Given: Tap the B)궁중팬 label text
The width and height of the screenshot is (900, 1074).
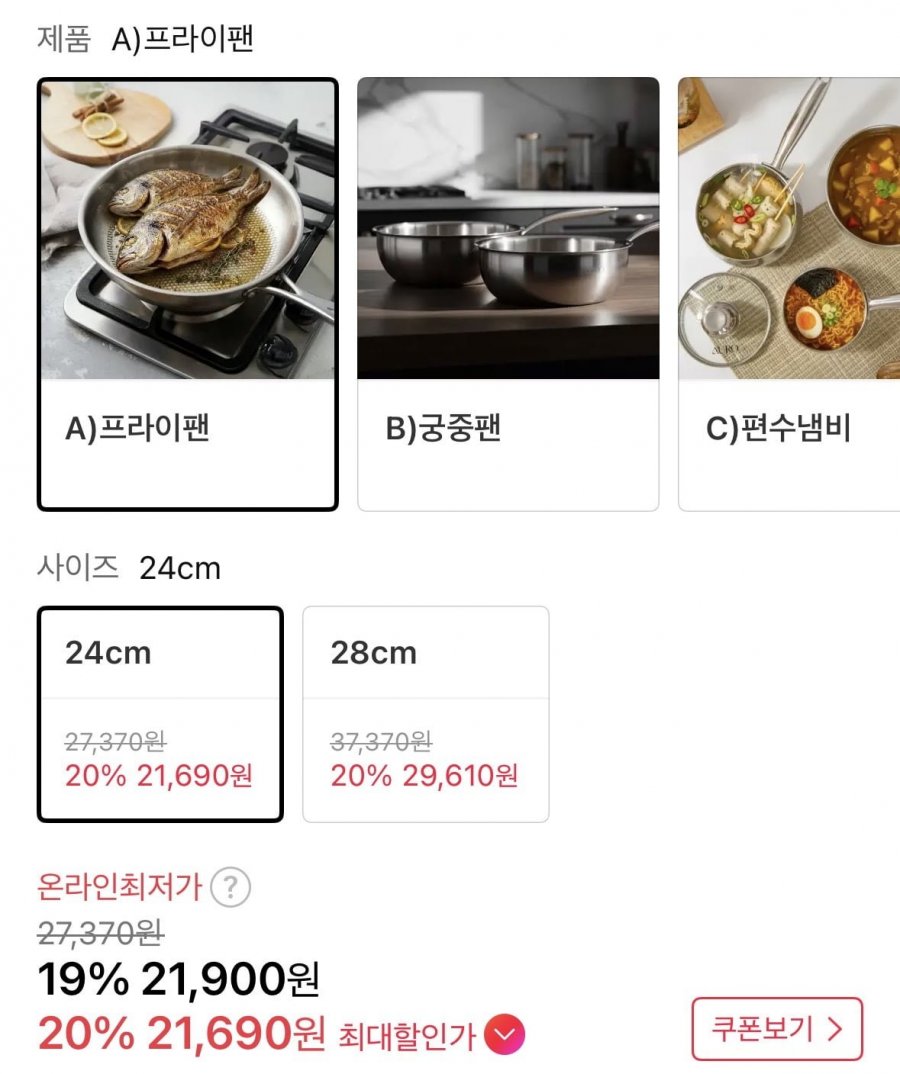Looking at the screenshot, I should (x=443, y=428).
